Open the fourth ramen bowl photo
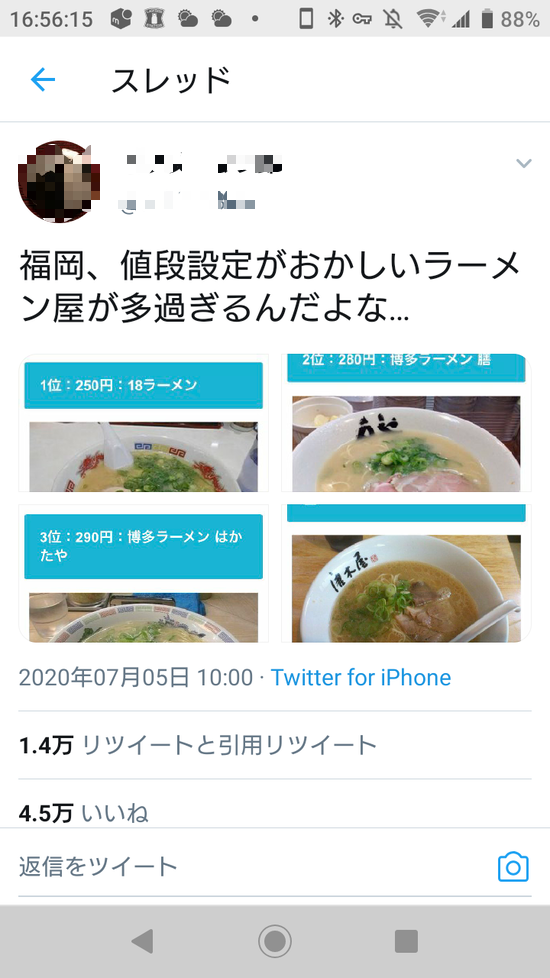The image size is (550, 978). (x=406, y=573)
